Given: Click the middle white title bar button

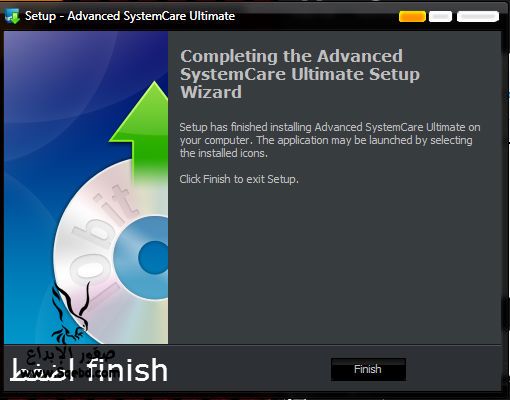Looking at the screenshot, I should (x=440, y=16).
